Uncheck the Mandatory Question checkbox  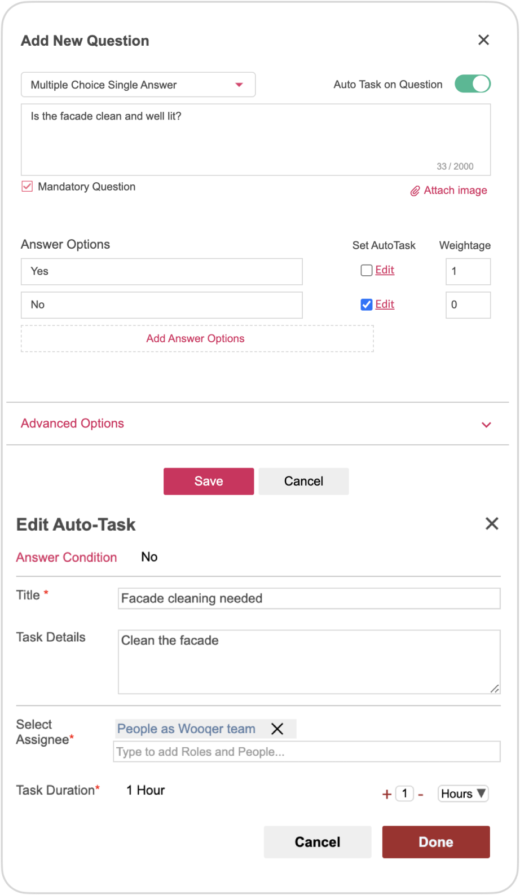click(x=27, y=187)
